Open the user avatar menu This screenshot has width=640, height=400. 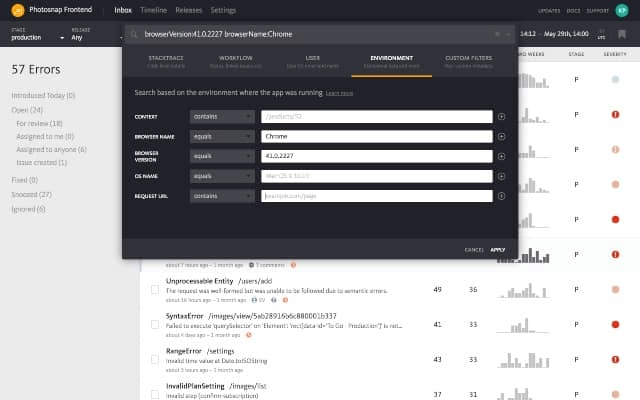click(x=622, y=11)
